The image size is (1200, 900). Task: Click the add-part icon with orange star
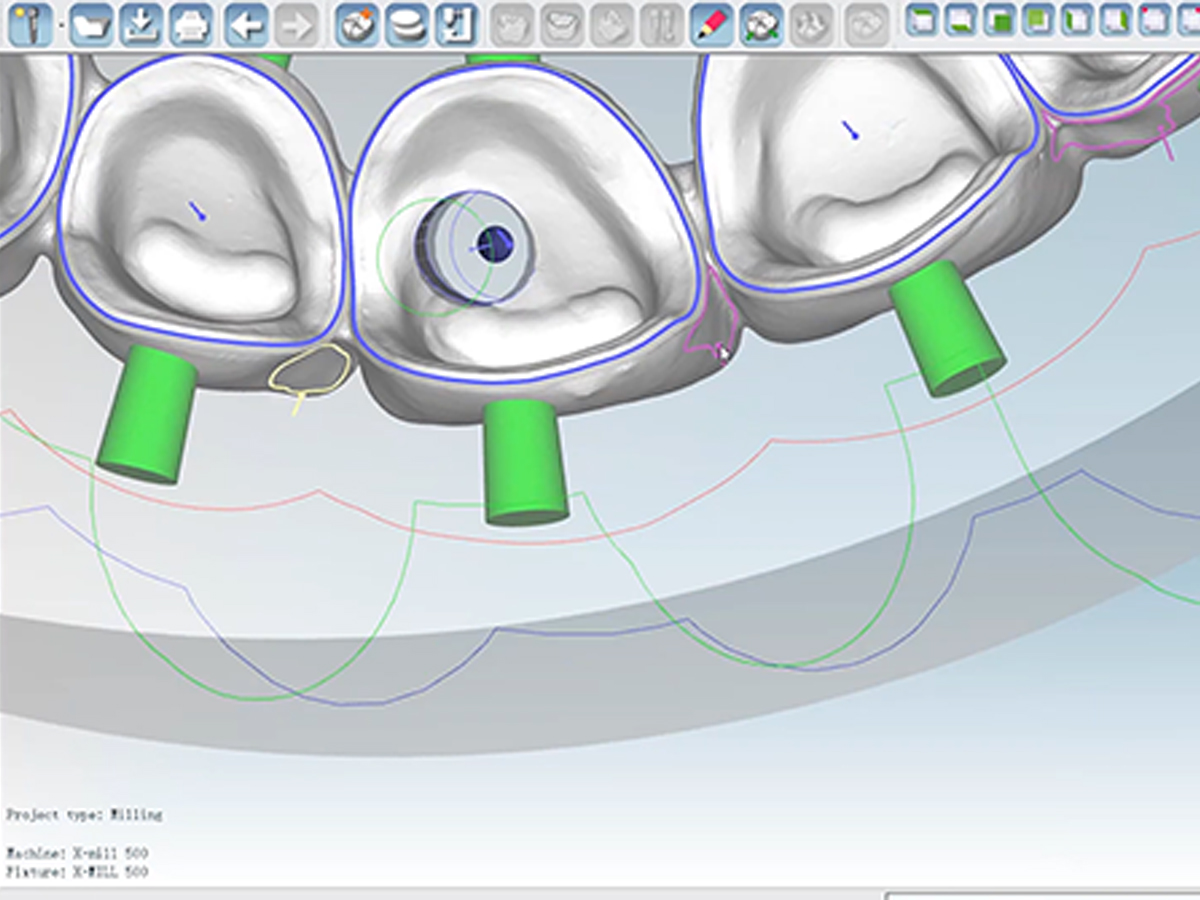coord(357,24)
